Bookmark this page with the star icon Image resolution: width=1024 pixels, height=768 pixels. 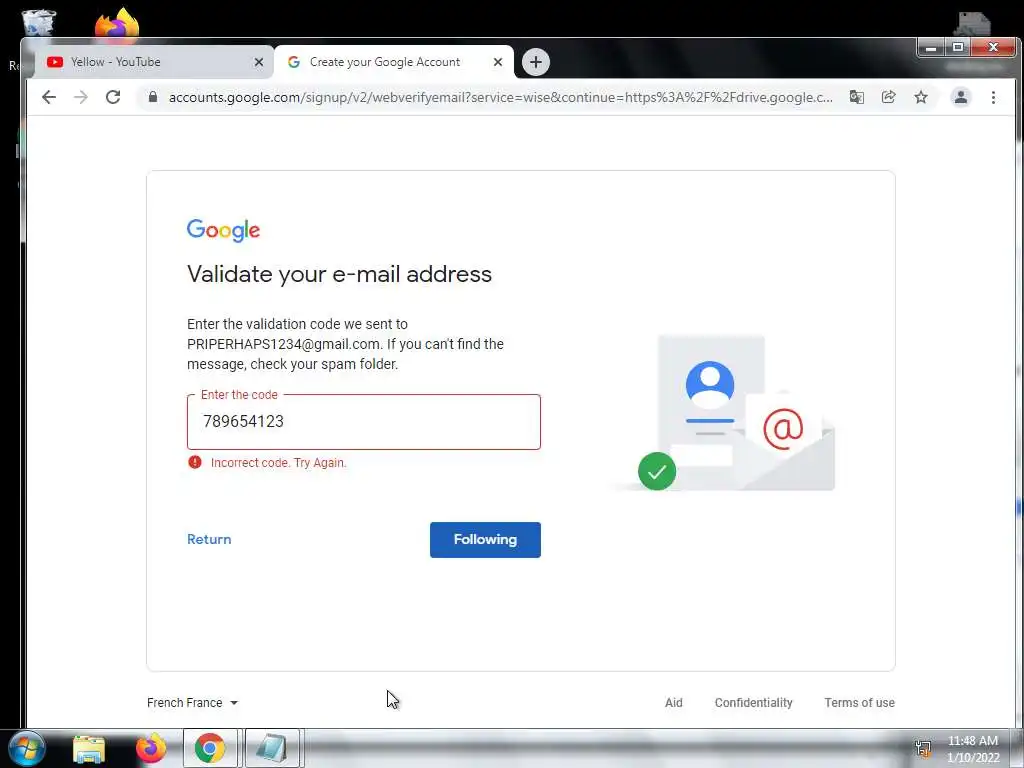pyautogui.click(x=921, y=97)
